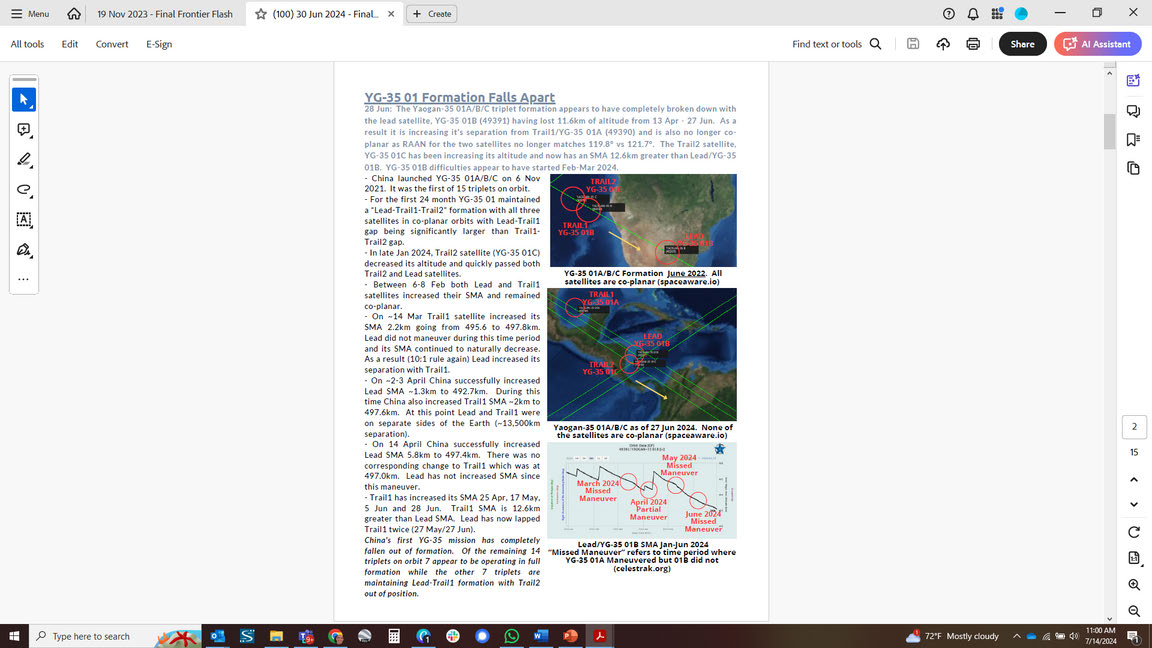Screen dimensions: 1152x648
Task: Open the E-Sign menu
Action: click(x=159, y=44)
